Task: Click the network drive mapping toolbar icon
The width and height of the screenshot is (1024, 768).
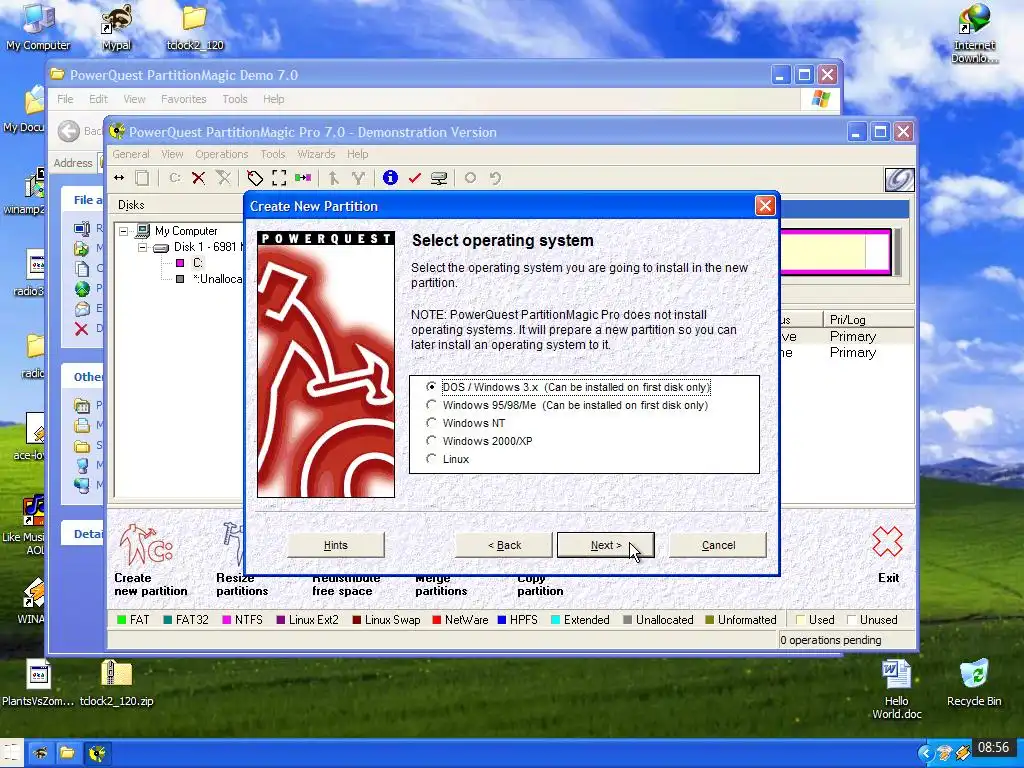Action: [x=439, y=178]
